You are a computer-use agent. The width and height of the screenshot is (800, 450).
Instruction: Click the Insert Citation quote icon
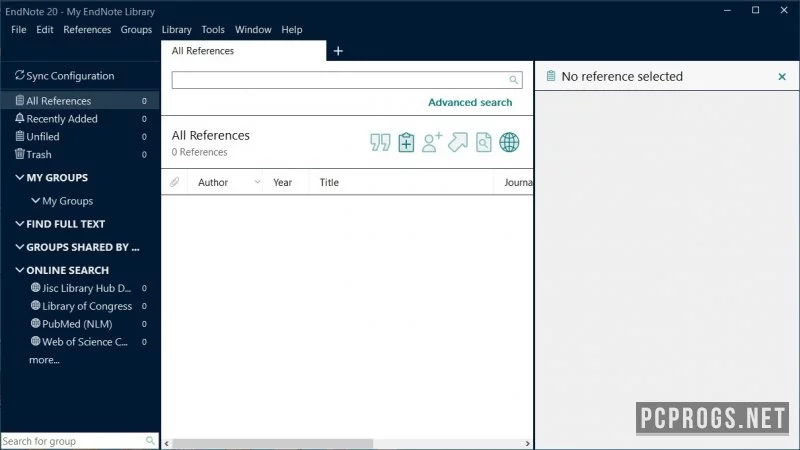tap(380, 142)
